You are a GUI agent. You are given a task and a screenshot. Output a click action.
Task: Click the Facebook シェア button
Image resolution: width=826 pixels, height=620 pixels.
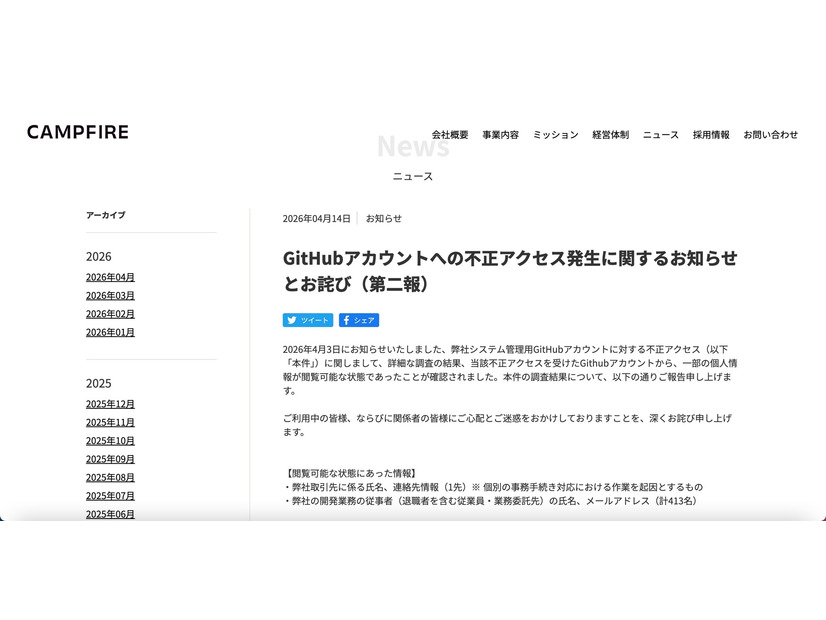click(359, 320)
